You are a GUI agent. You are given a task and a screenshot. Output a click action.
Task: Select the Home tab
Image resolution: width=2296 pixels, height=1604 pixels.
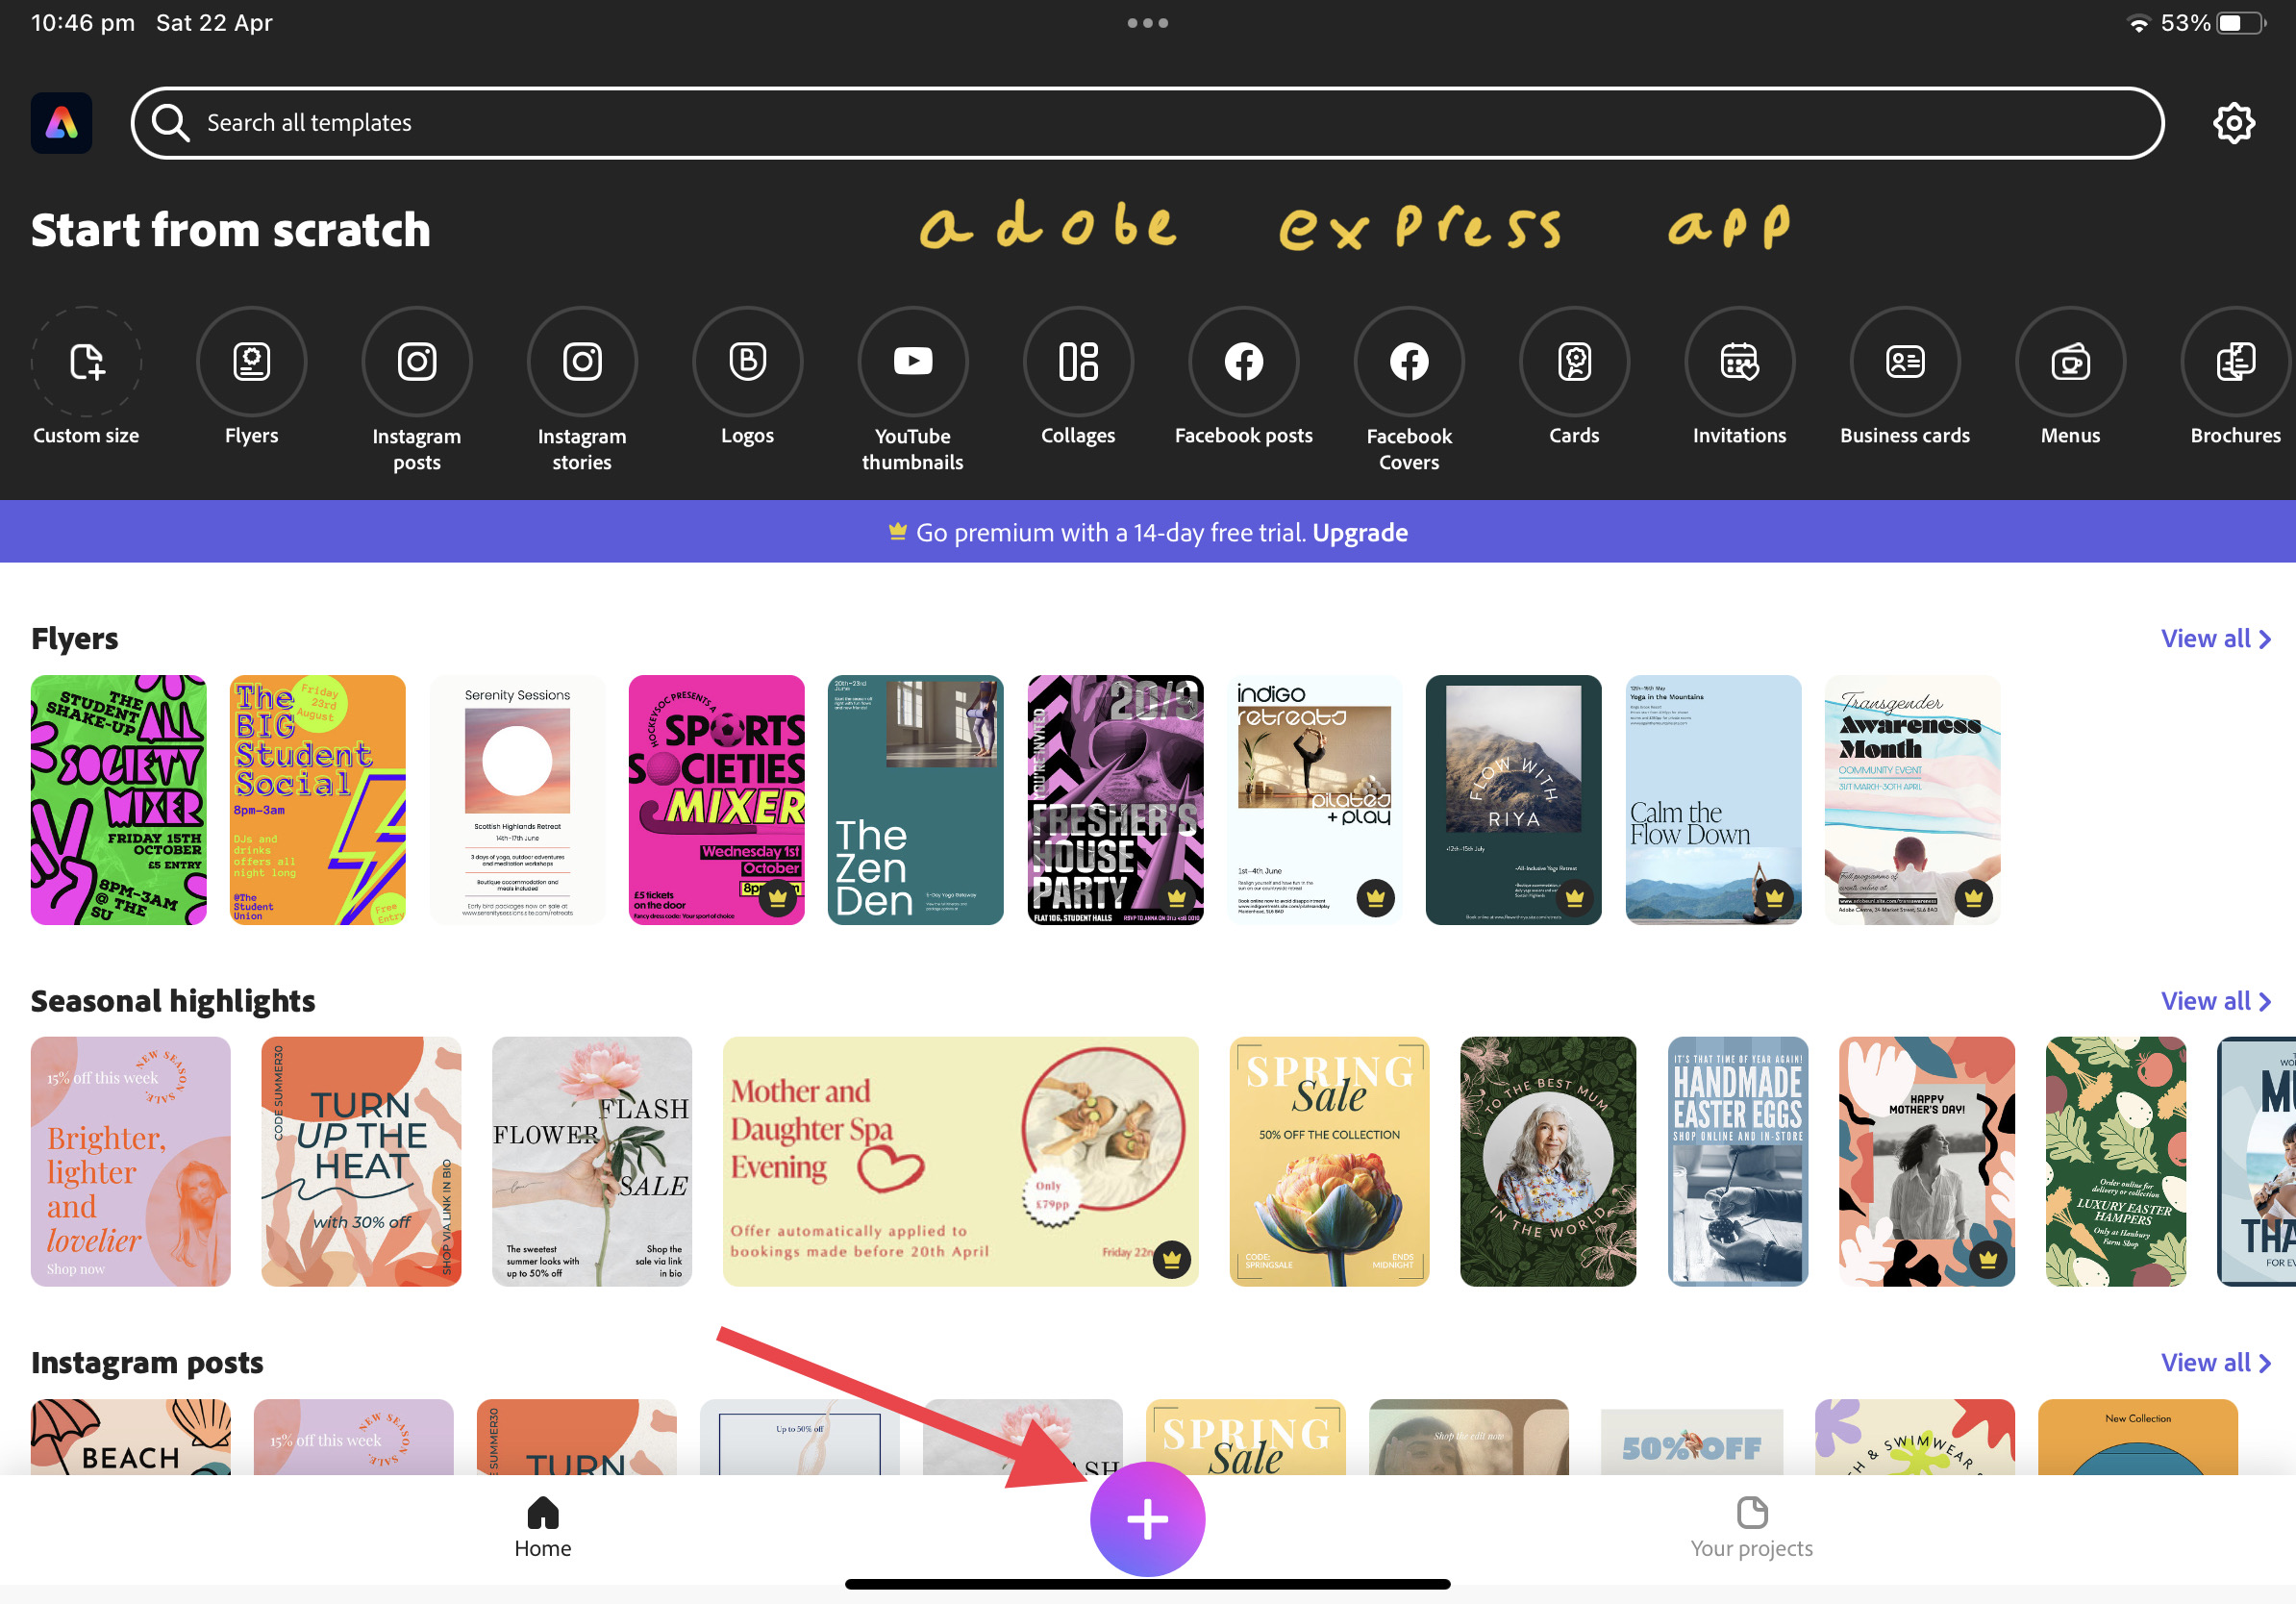pyautogui.click(x=542, y=1528)
